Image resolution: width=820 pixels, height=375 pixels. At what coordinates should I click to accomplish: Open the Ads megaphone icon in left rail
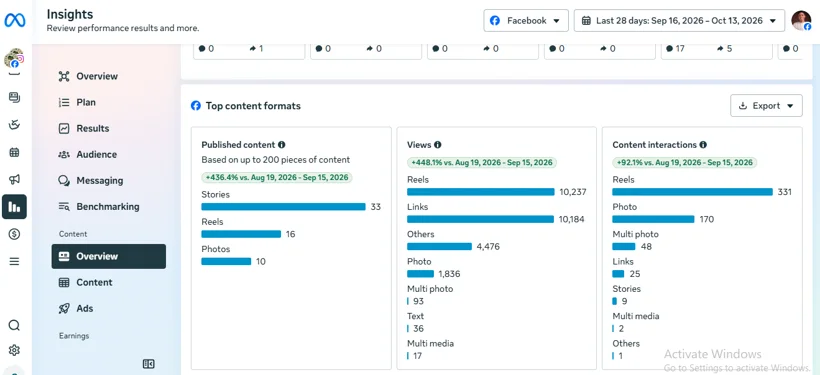[x=14, y=179]
